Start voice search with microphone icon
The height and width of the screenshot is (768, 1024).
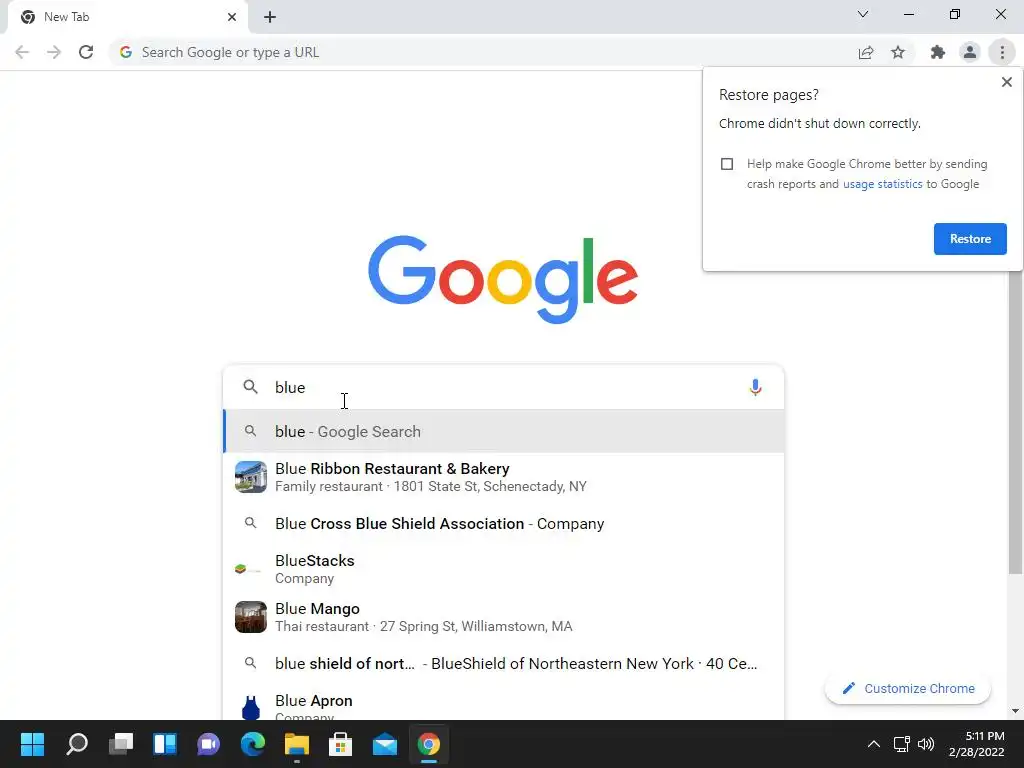pos(755,387)
